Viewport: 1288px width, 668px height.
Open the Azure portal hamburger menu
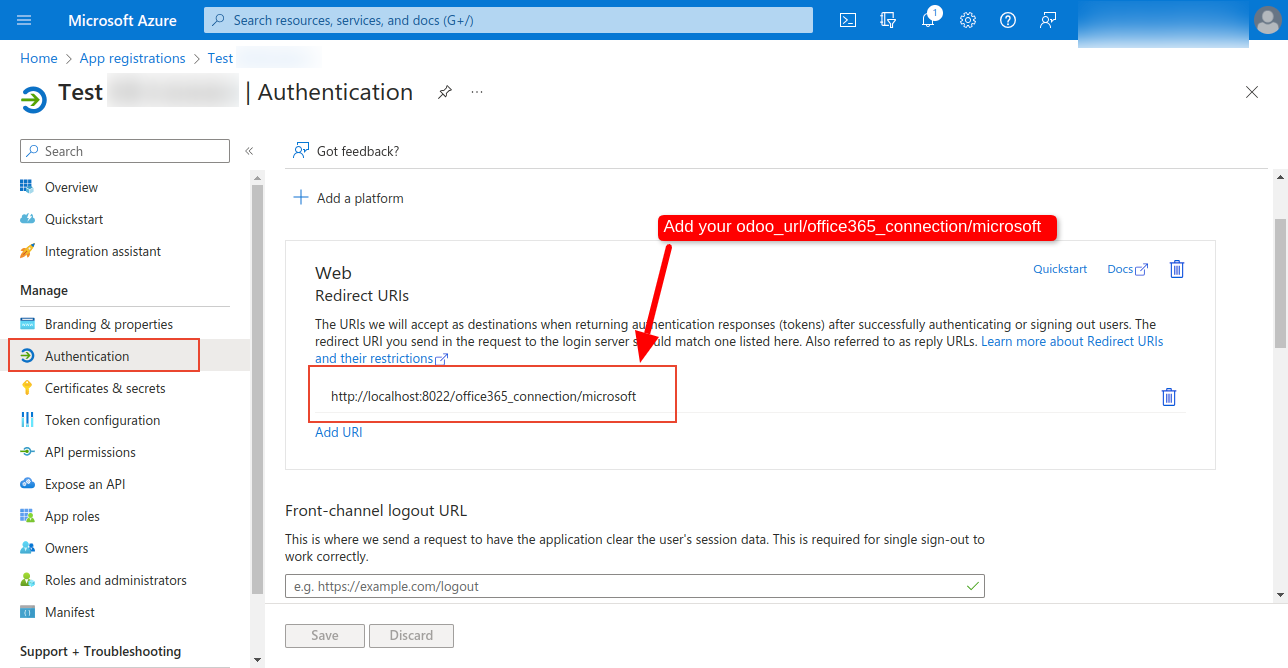[24, 20]
